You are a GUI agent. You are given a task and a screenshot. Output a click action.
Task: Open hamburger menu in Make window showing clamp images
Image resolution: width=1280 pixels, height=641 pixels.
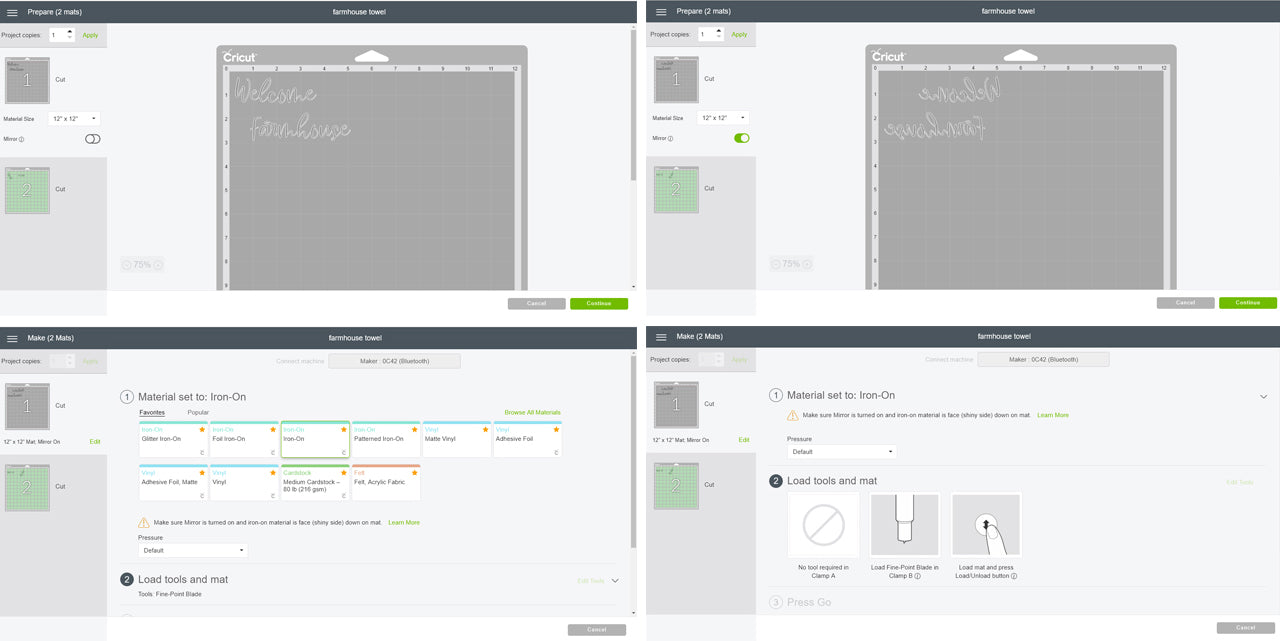click(661, 337)
